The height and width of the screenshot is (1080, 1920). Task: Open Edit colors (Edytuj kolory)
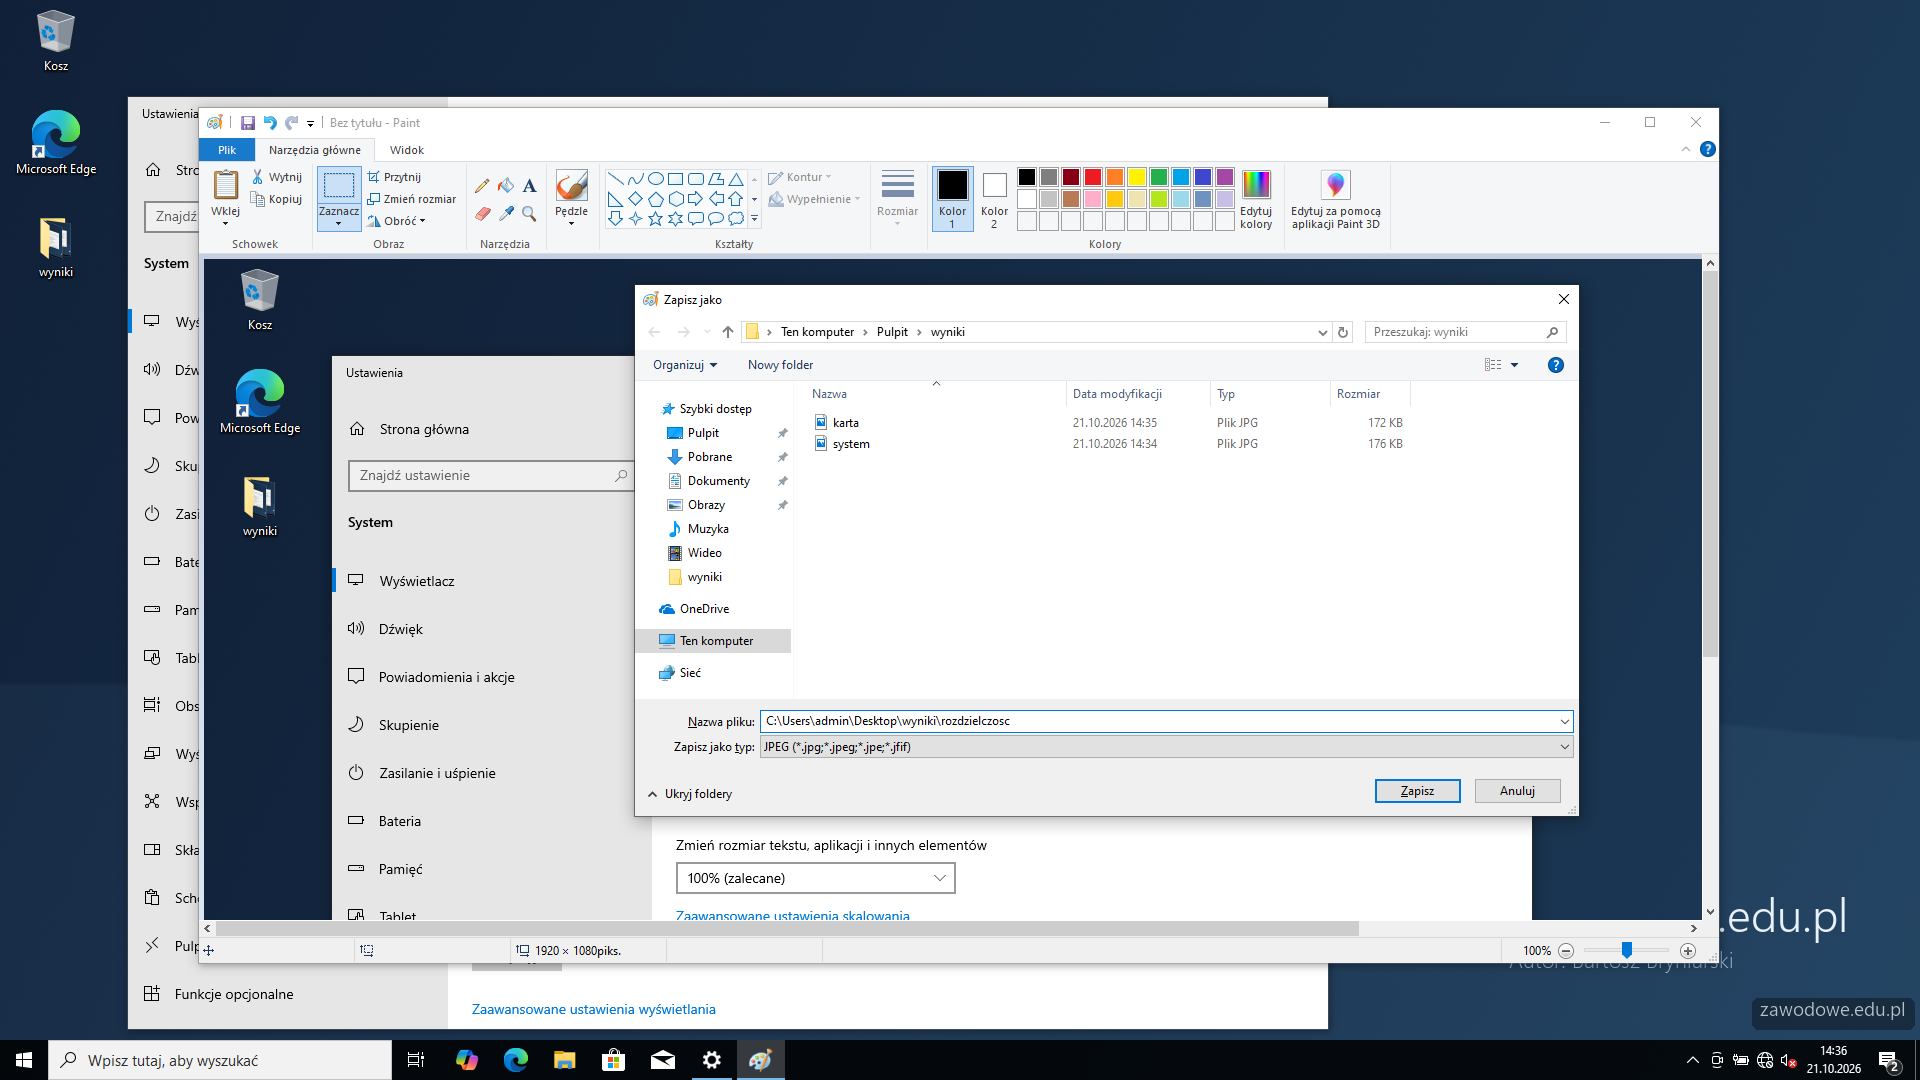tap(1256, 199)
